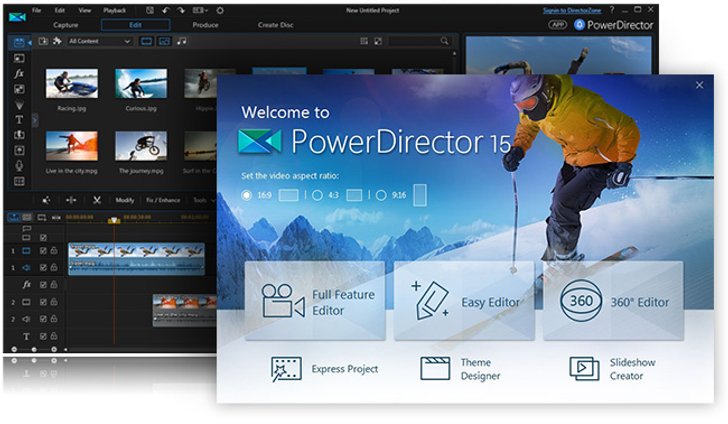Switch to the Produce tab
The width and height of the screenshot is (728, 424).
coord(205,25)
